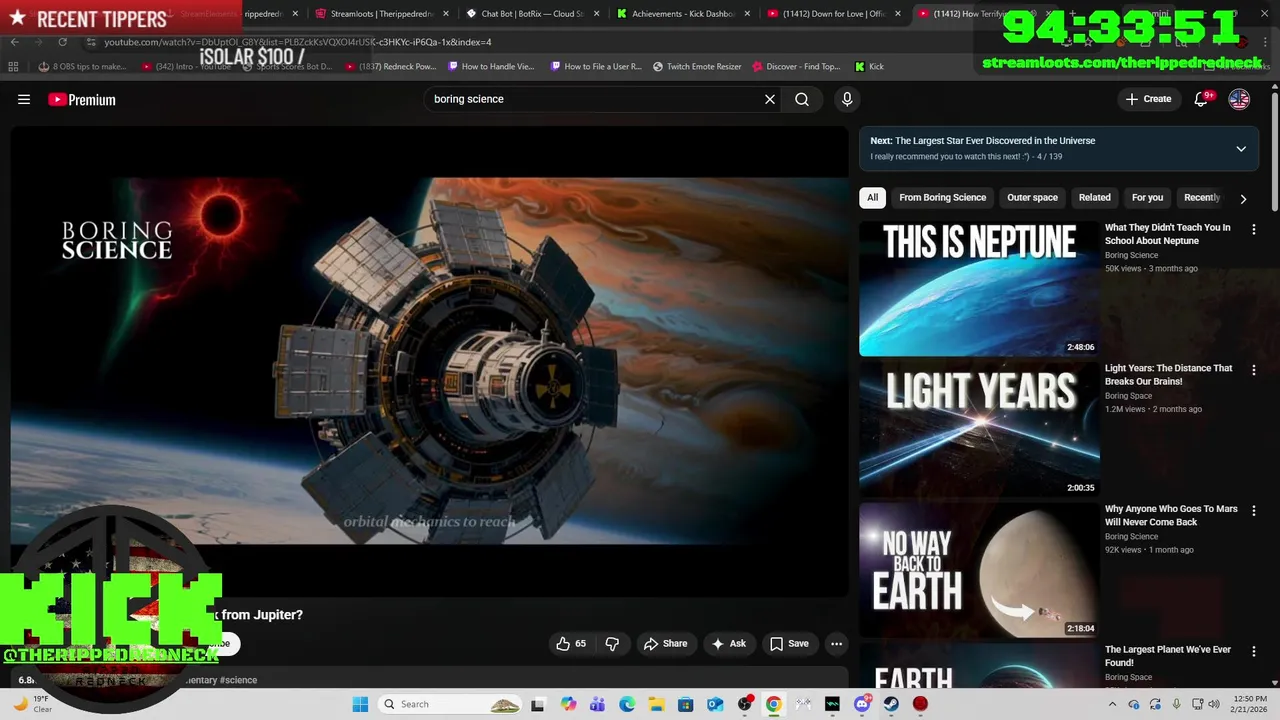1280x720 pixels.
Task: Select the For you filter chip
Action: pos(1147,198)
